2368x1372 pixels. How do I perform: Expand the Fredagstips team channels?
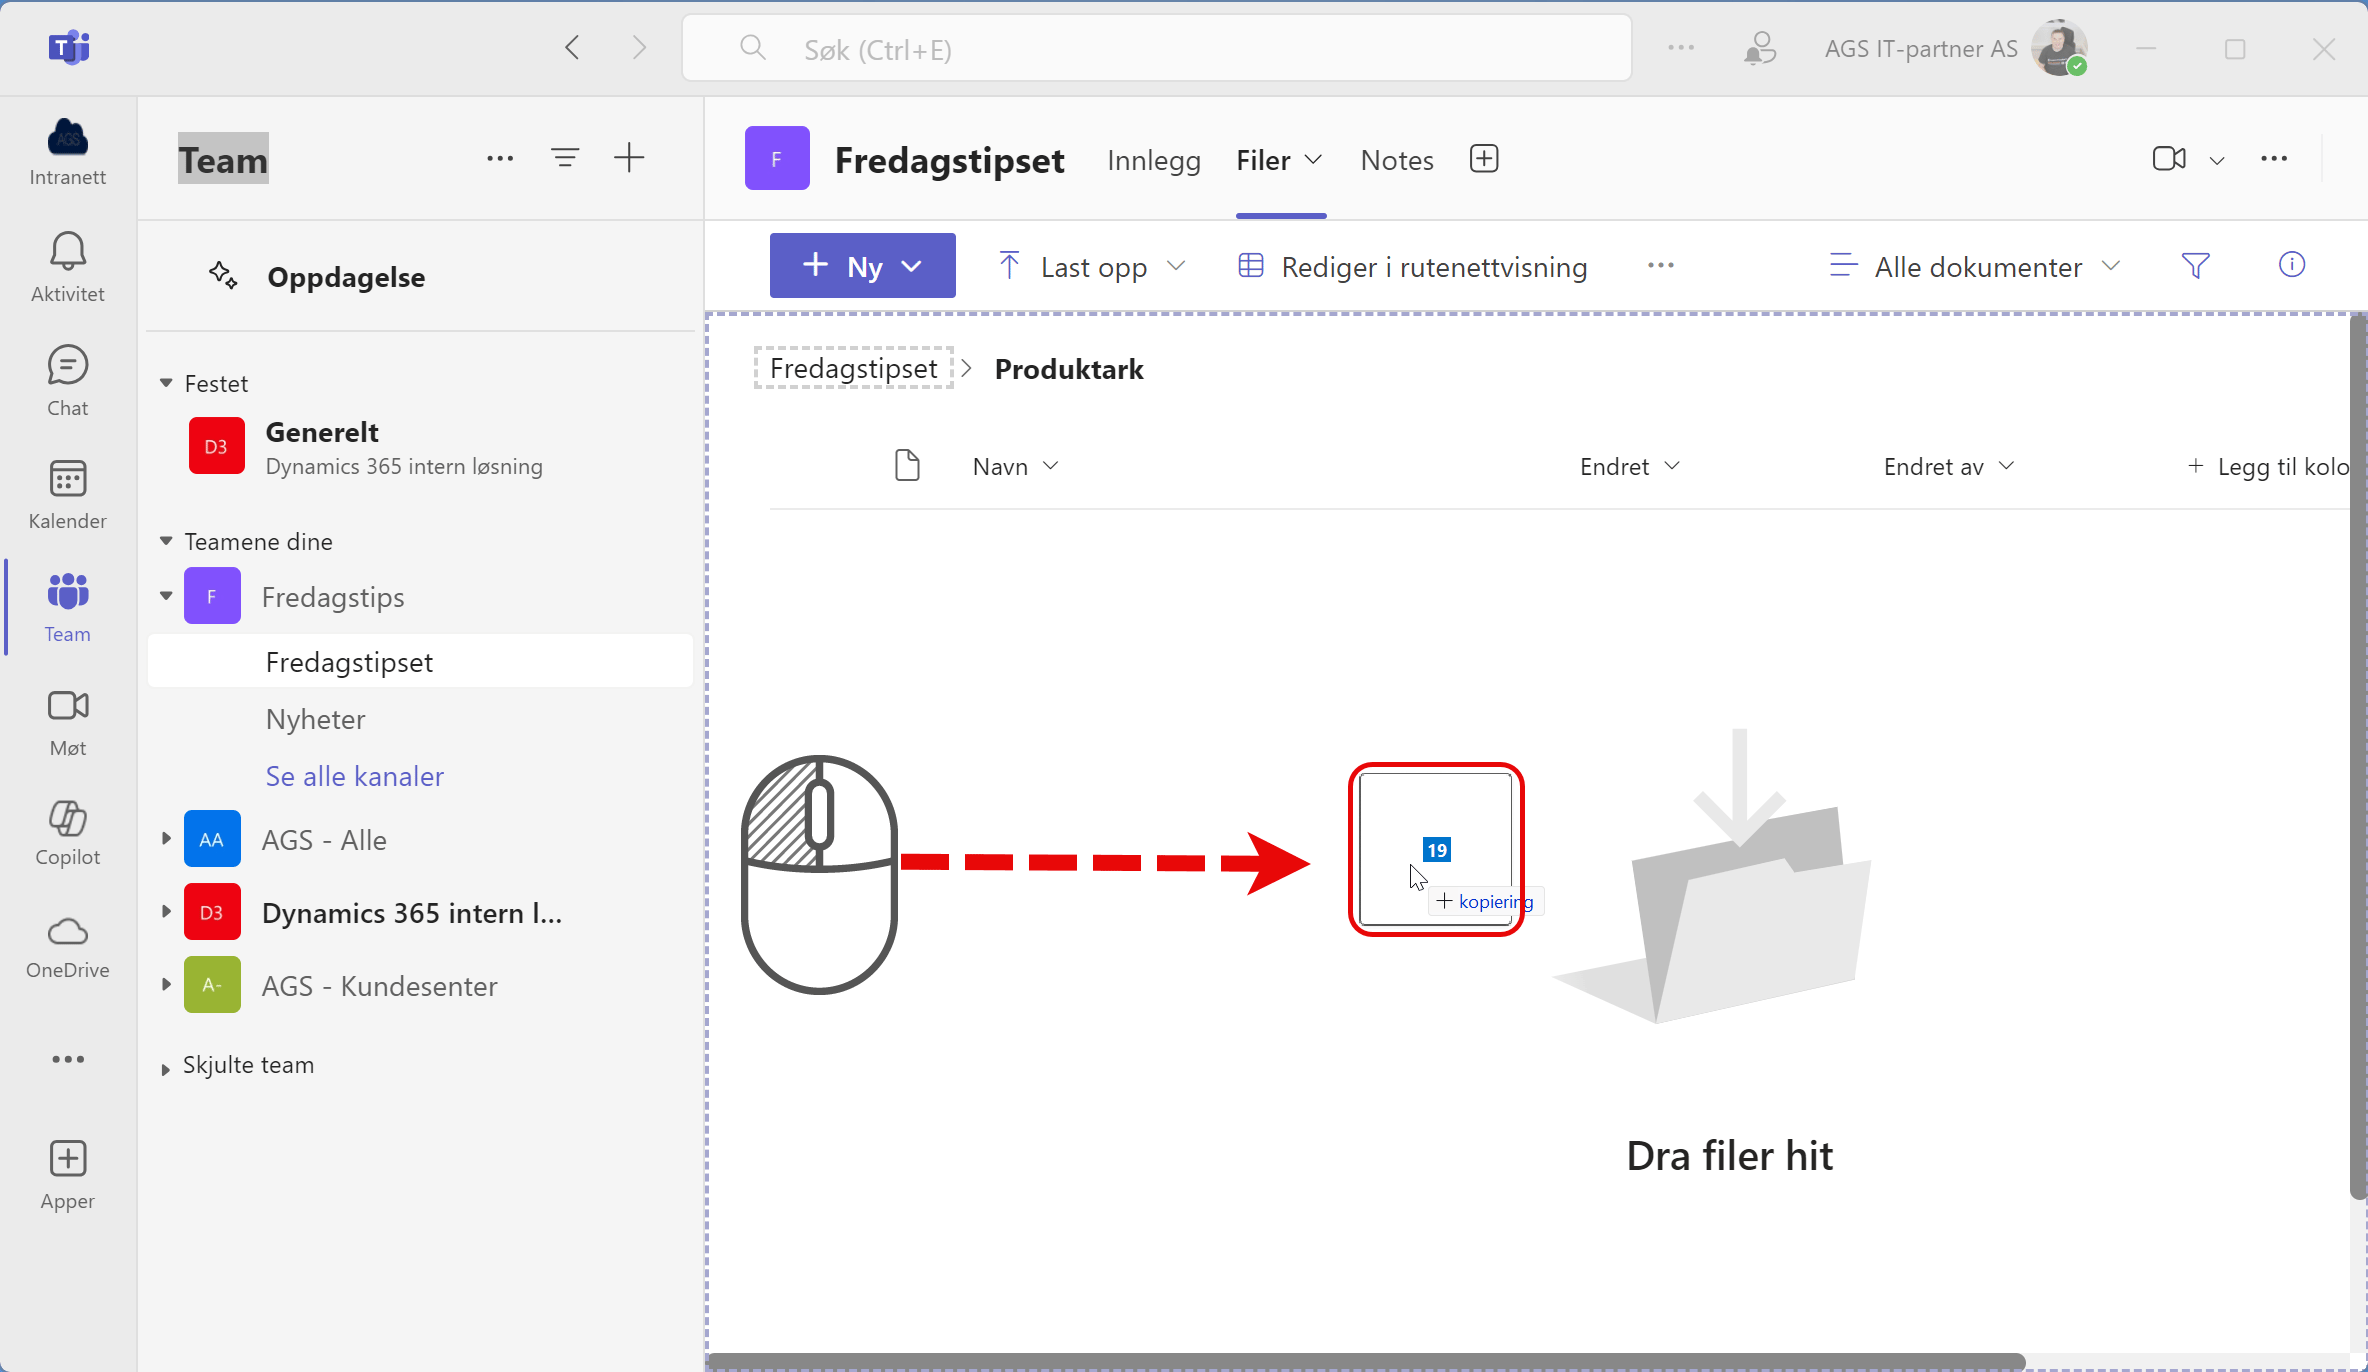click(163, 595)
